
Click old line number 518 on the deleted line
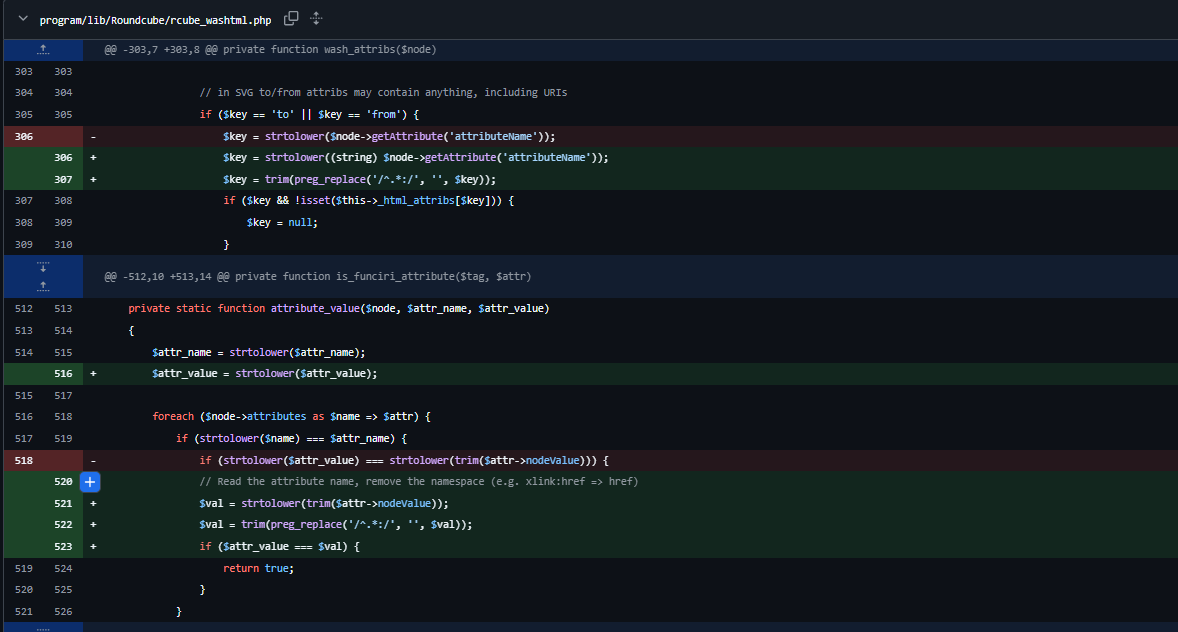point(22,460)
